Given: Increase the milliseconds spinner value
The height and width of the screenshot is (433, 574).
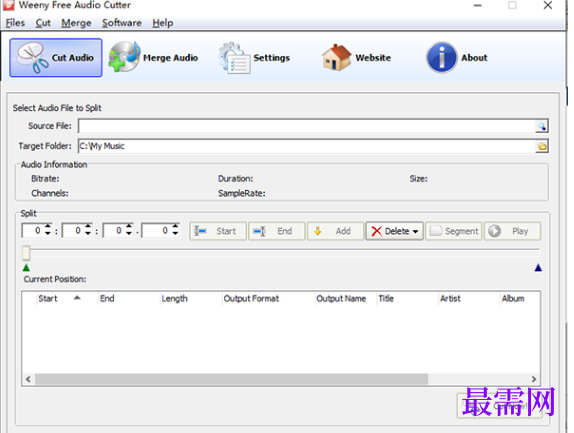Looking at the screenshot, I should click(x=175, y=226).
